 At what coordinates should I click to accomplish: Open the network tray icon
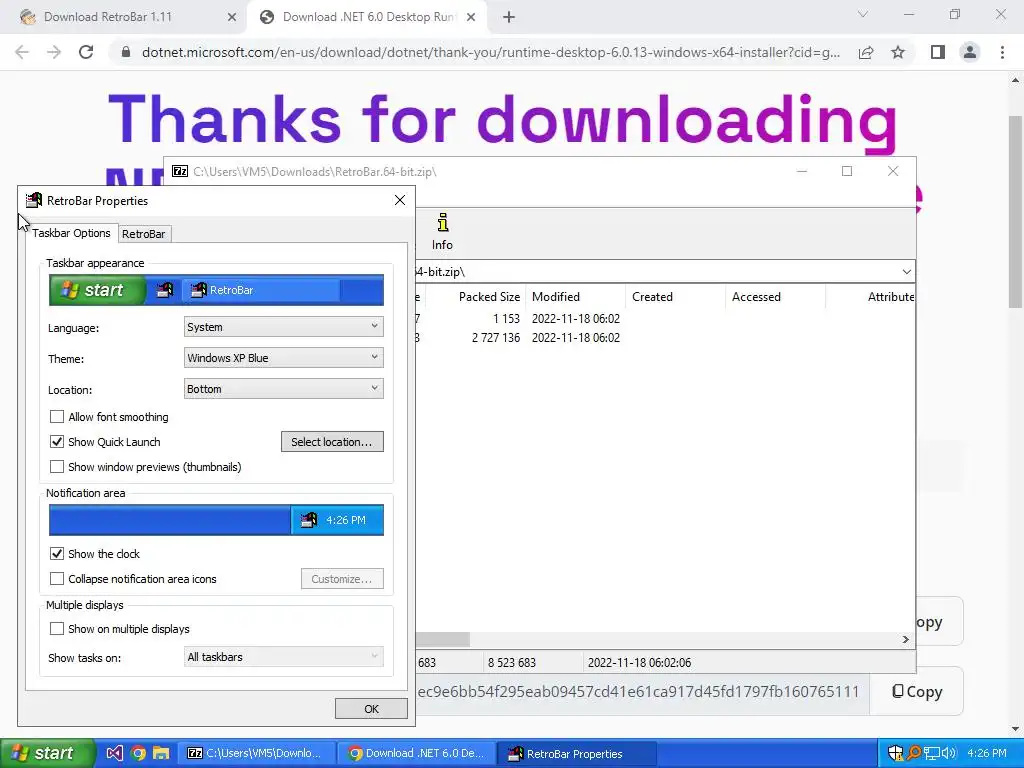[931, 753]
